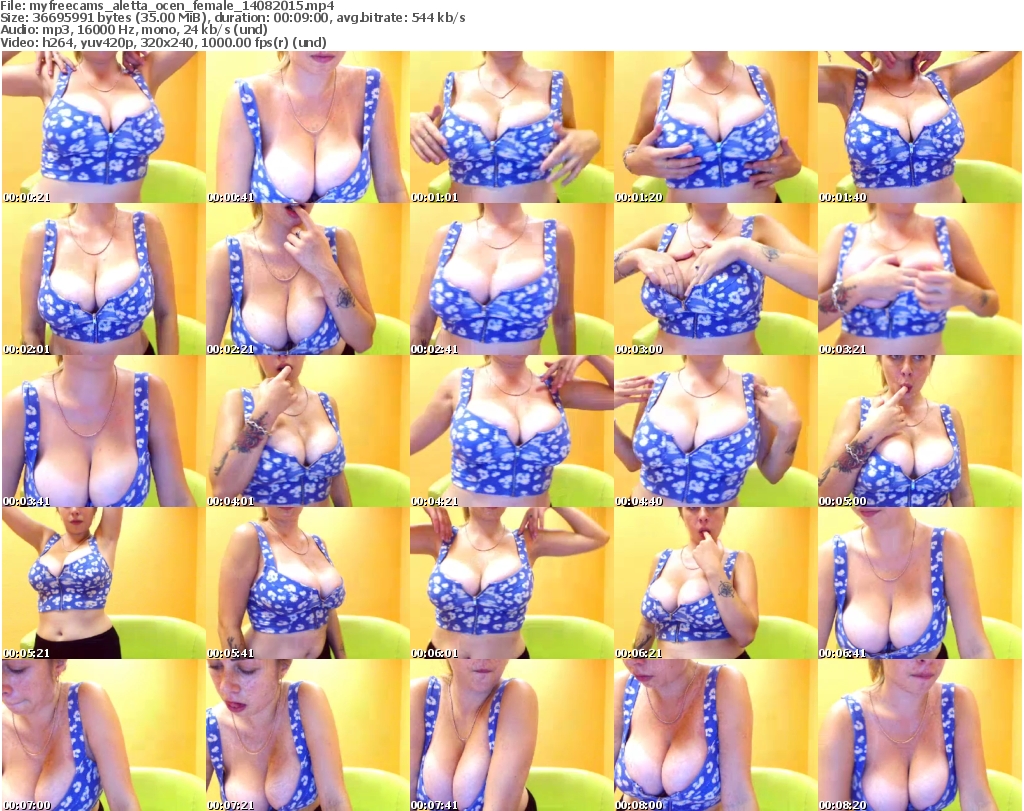The image size is (1024, 811).
Task: Choose the thumbnail marked 00:07:41
Action: click(511, 735)
